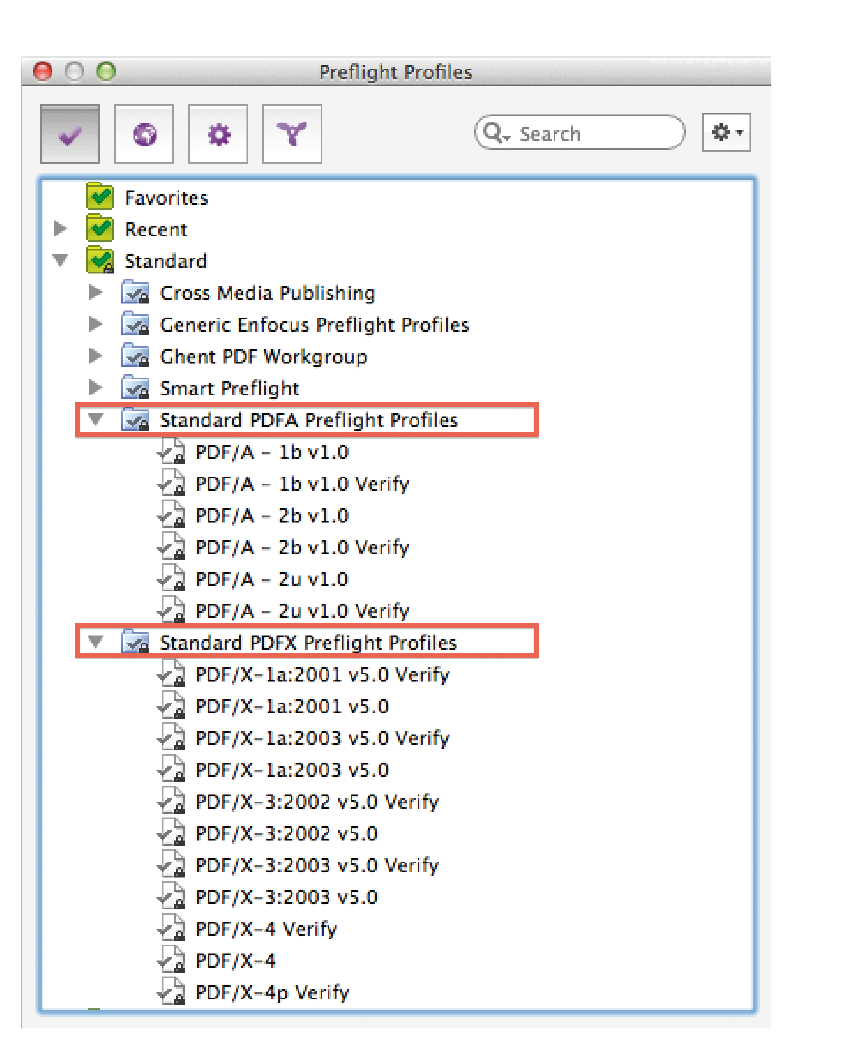865x1062 pixels.
Task: Choose PDF/X-1a:2001 v5.0 Verify profile
Action: (x=322, y=675)
